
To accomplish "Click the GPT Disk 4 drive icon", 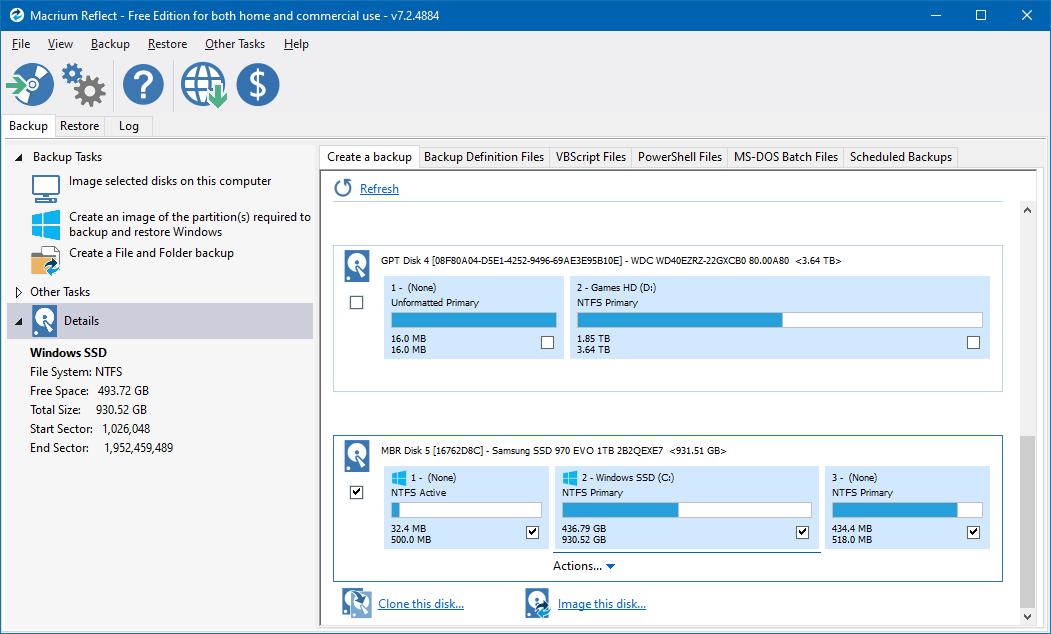I will pyautogui.click(x=357, y=266).
